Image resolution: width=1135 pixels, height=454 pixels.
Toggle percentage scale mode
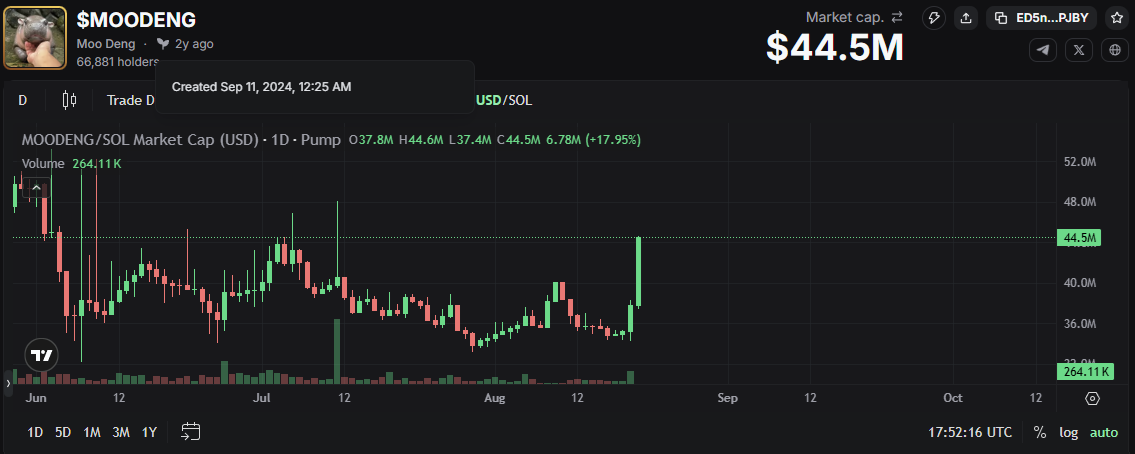tap(1039, 432)
